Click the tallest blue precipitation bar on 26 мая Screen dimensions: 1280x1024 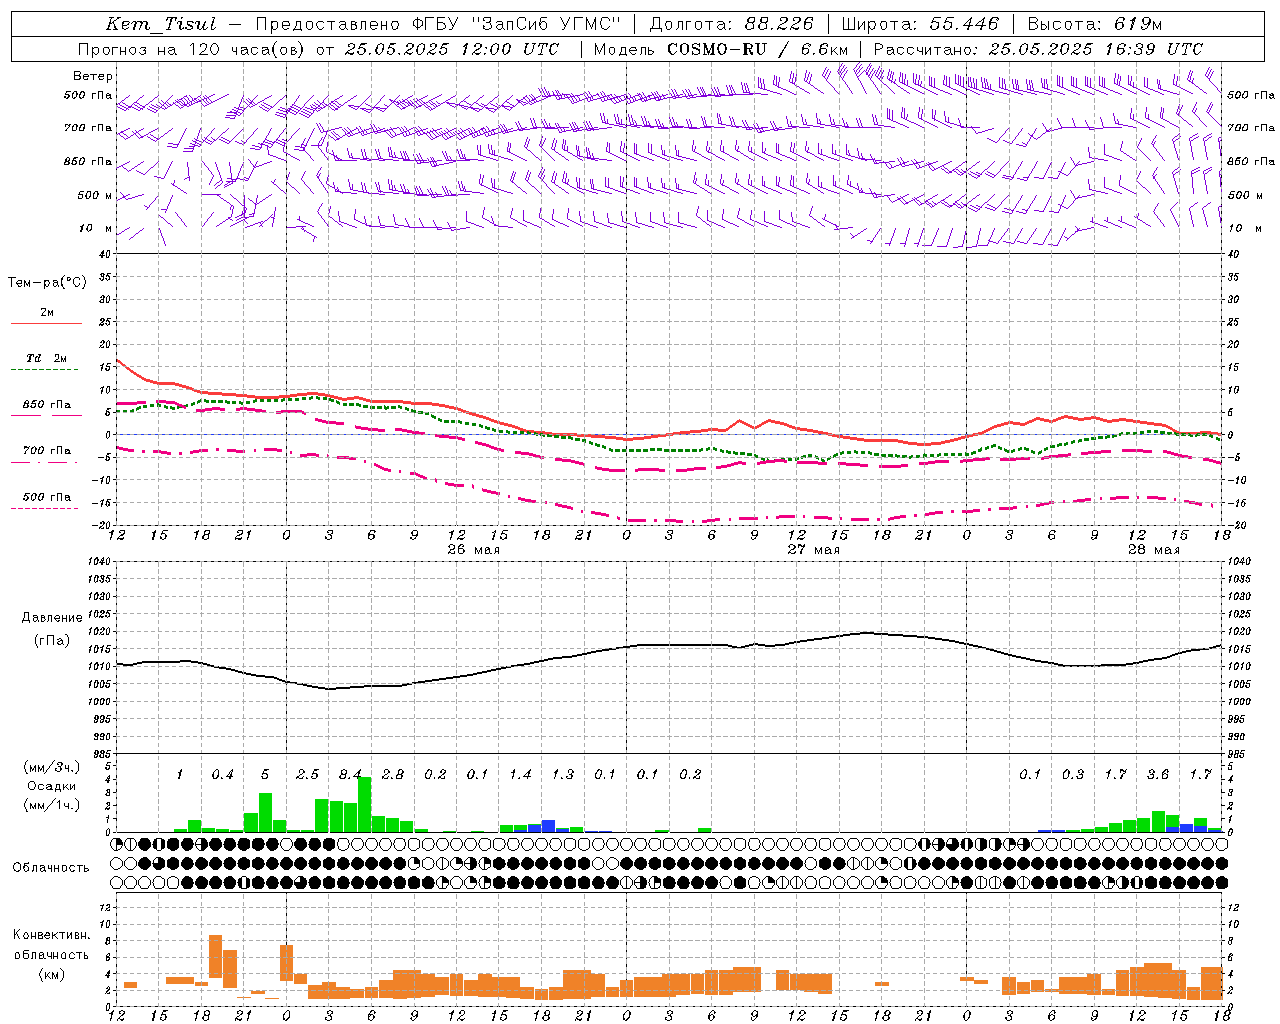coord(548,826)
